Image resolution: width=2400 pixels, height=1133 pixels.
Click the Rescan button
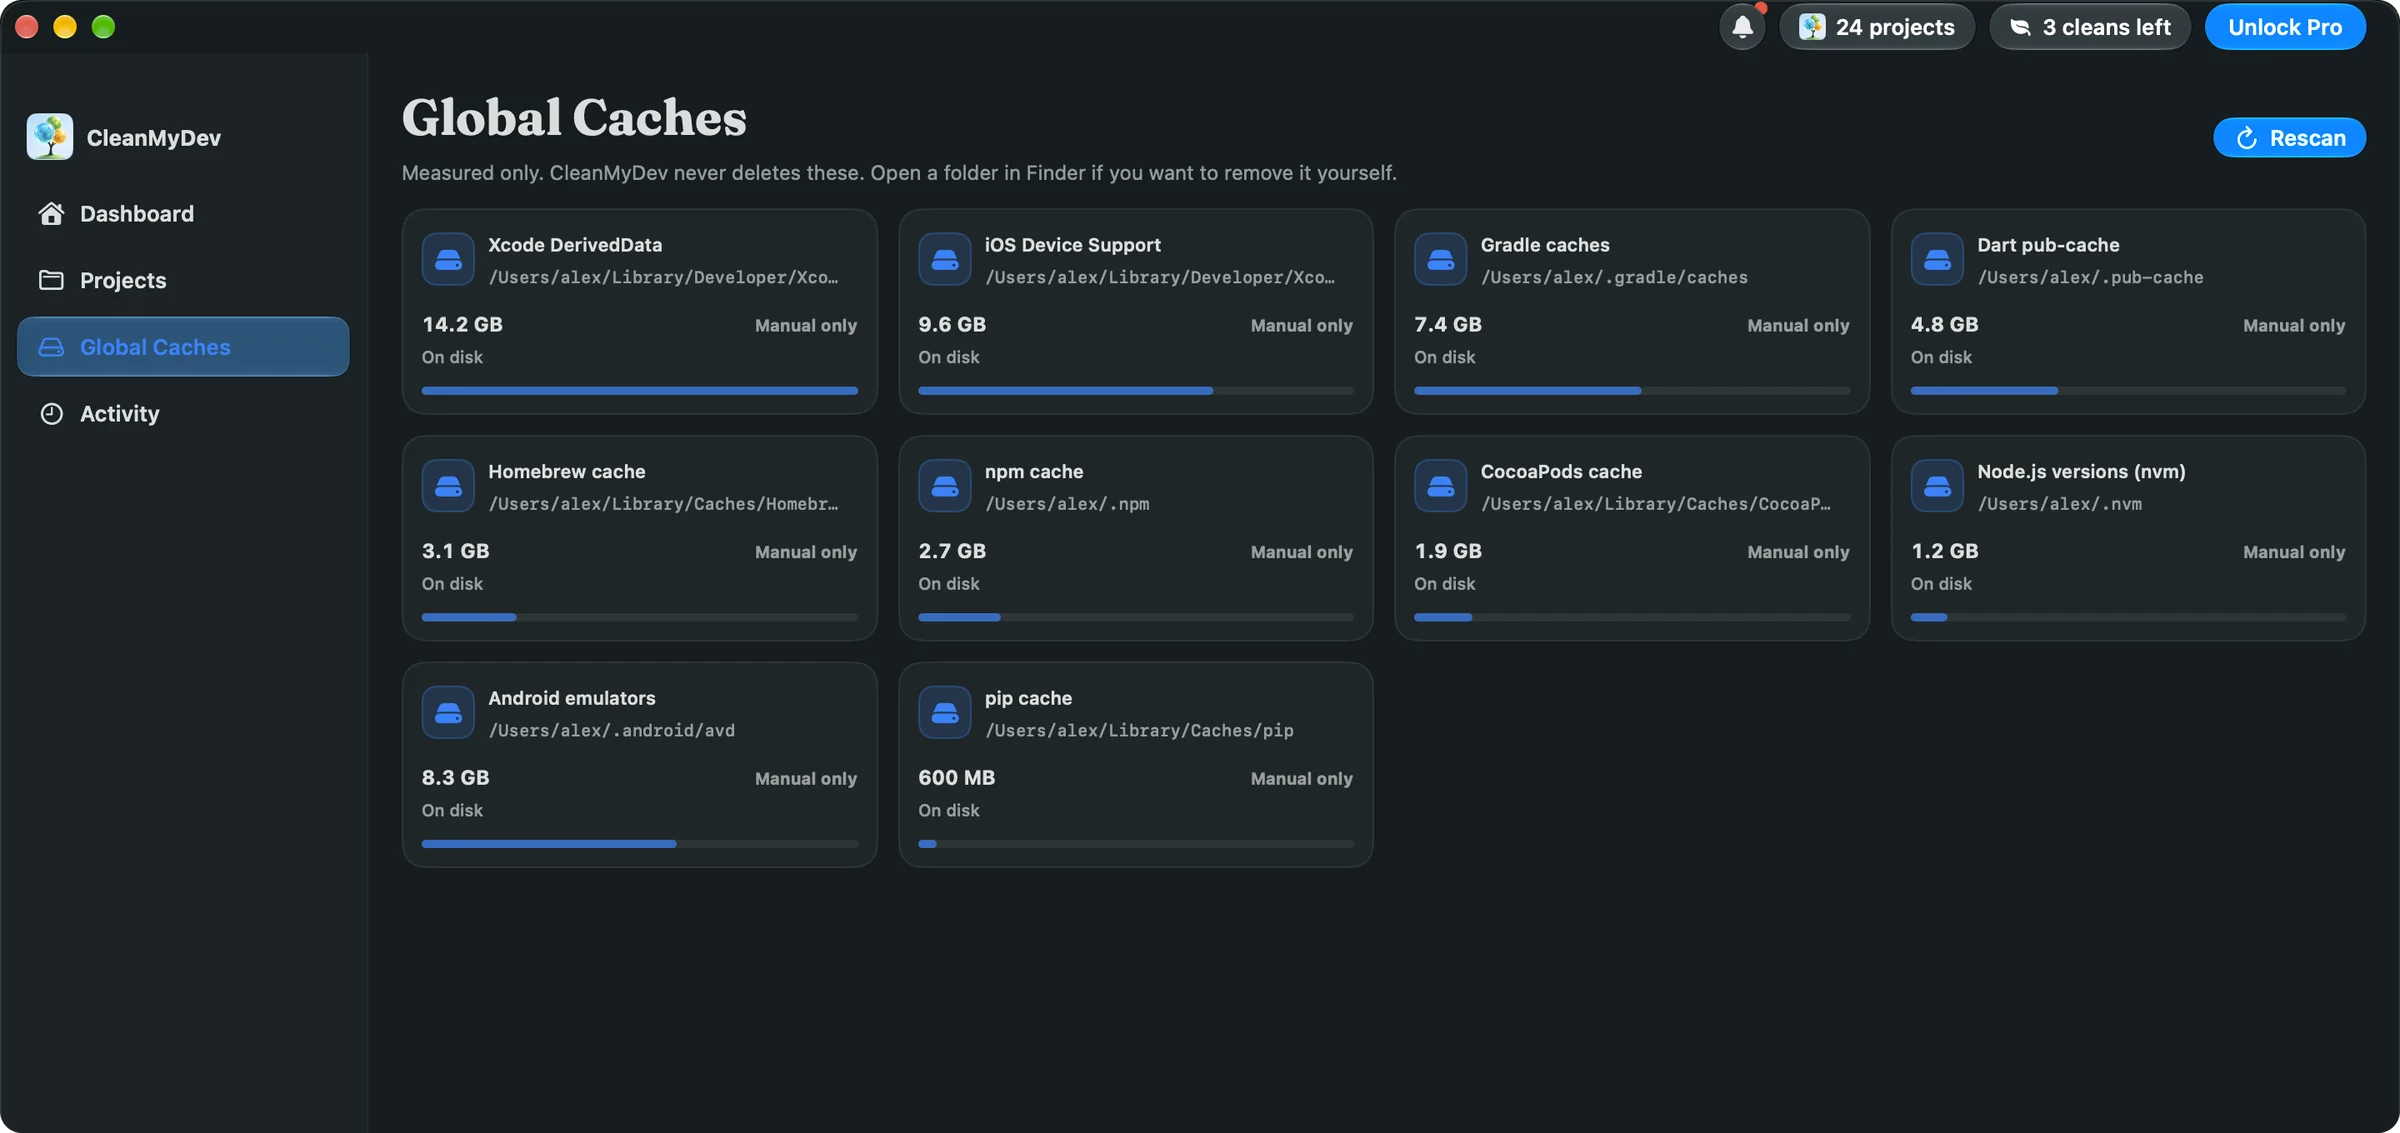2289,138
